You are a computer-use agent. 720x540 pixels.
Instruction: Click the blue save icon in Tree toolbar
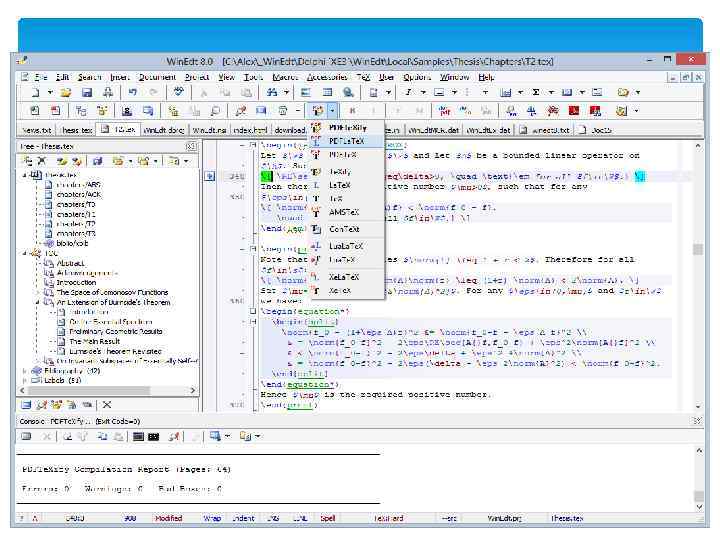point(97,161)
